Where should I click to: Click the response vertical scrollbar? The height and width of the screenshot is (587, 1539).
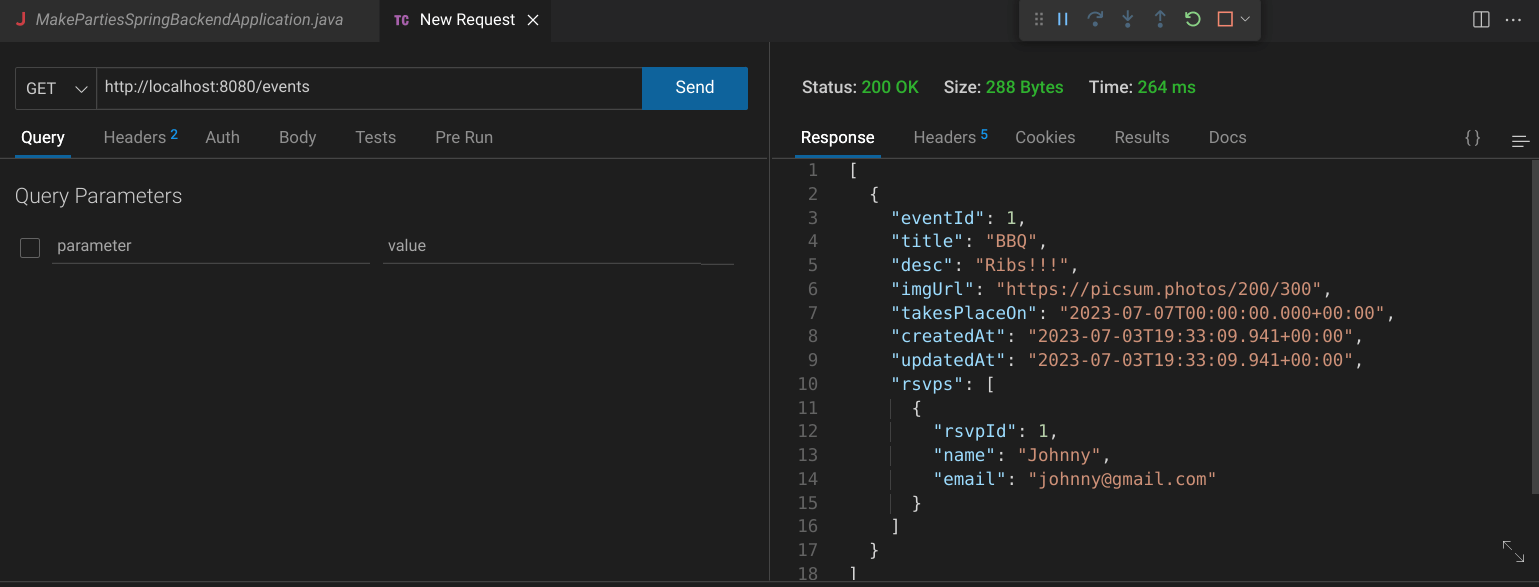click(x=1534, y=328)
